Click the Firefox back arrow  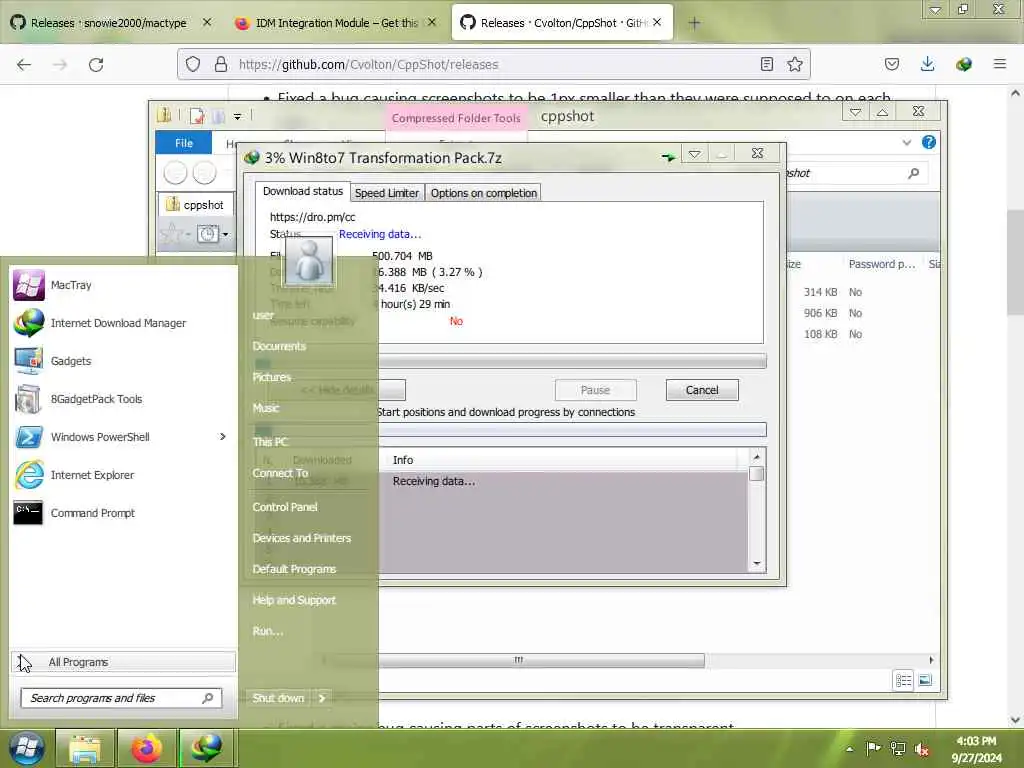point(24,64)
